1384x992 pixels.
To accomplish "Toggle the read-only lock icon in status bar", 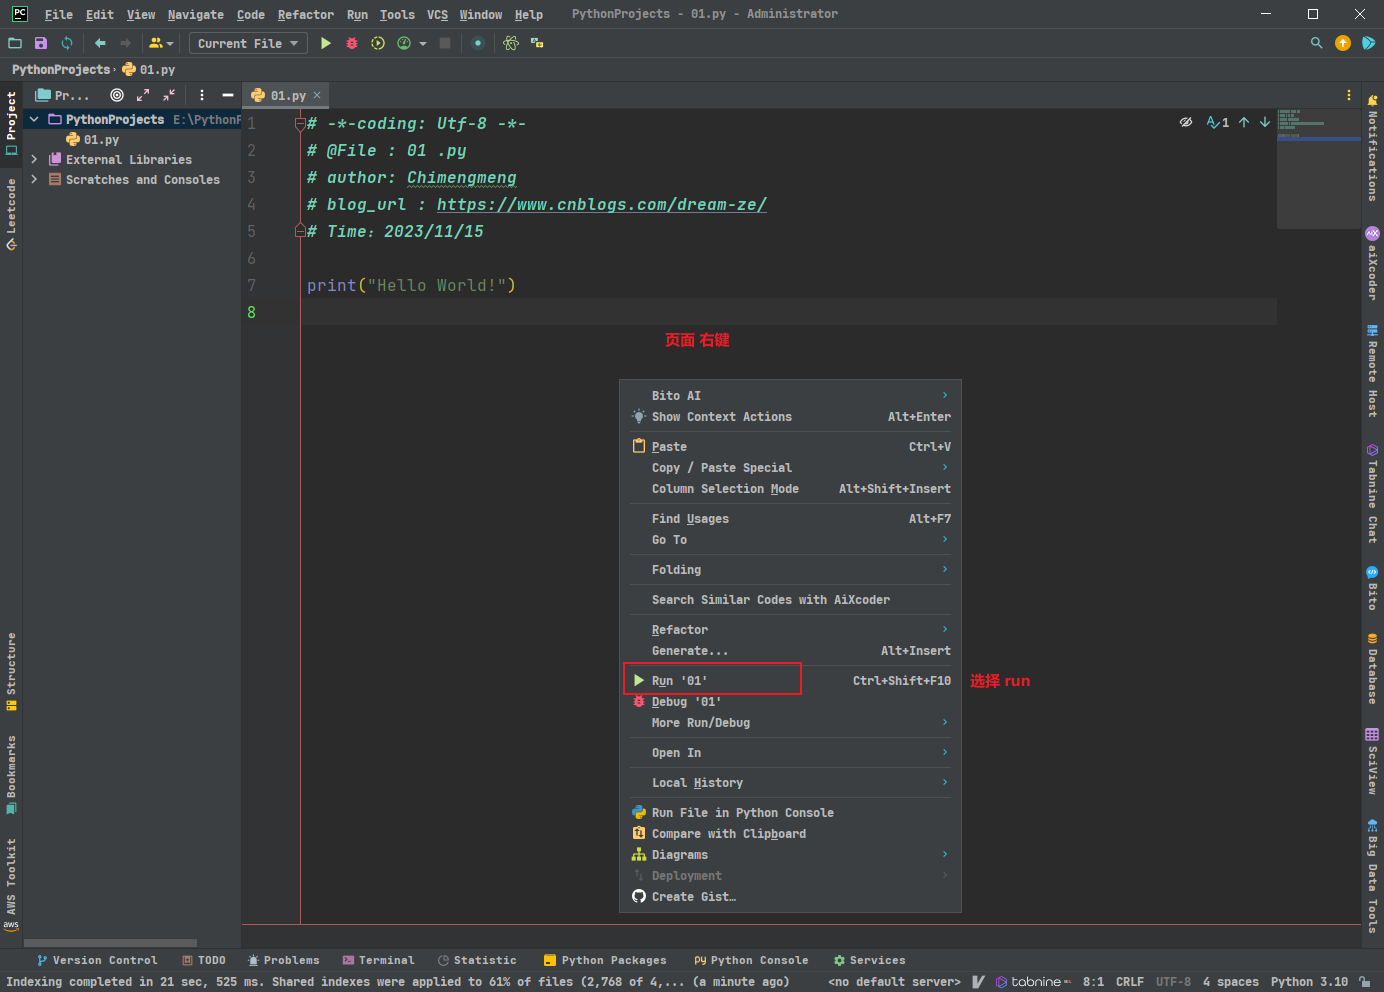I will tap(1365, 982).
